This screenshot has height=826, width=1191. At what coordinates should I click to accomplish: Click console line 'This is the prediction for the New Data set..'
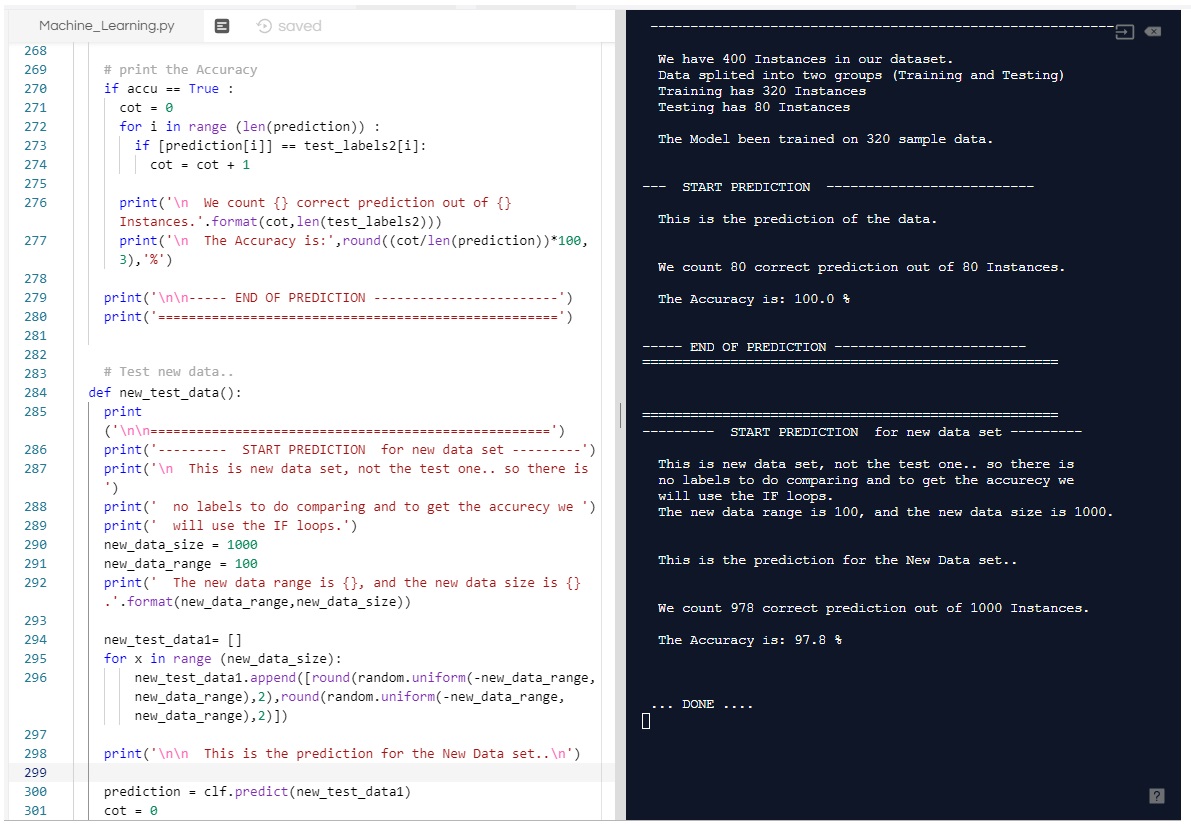837,560
